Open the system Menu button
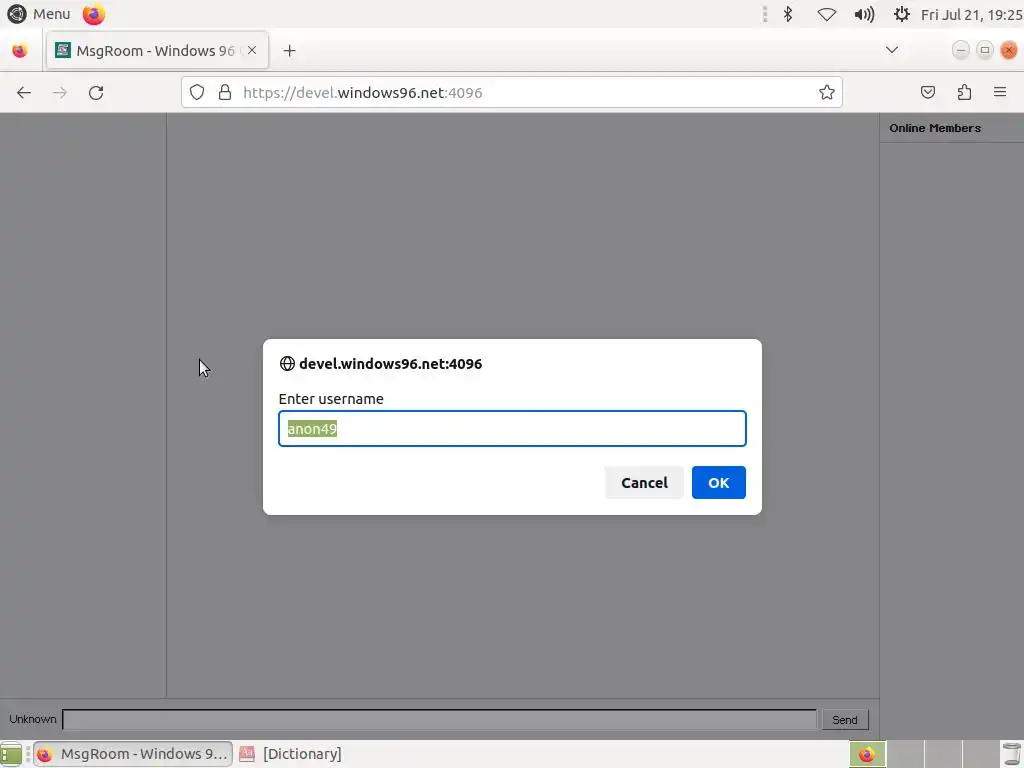 click(38, 14)
